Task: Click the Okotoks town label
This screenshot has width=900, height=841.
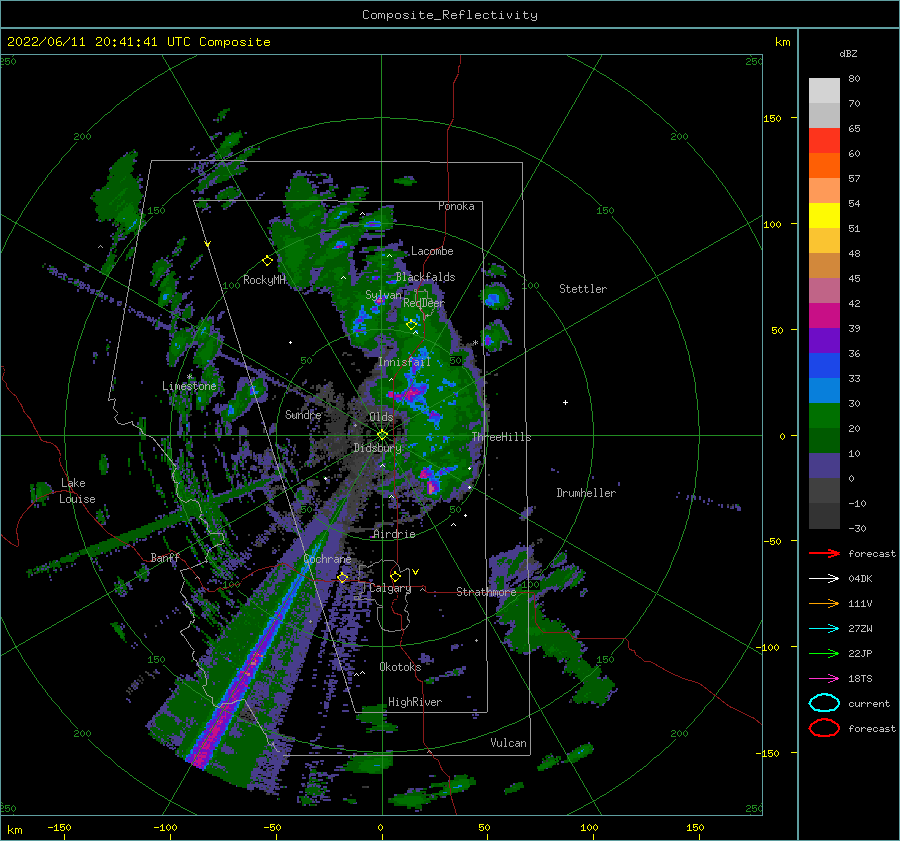Action: click(400, 666)
